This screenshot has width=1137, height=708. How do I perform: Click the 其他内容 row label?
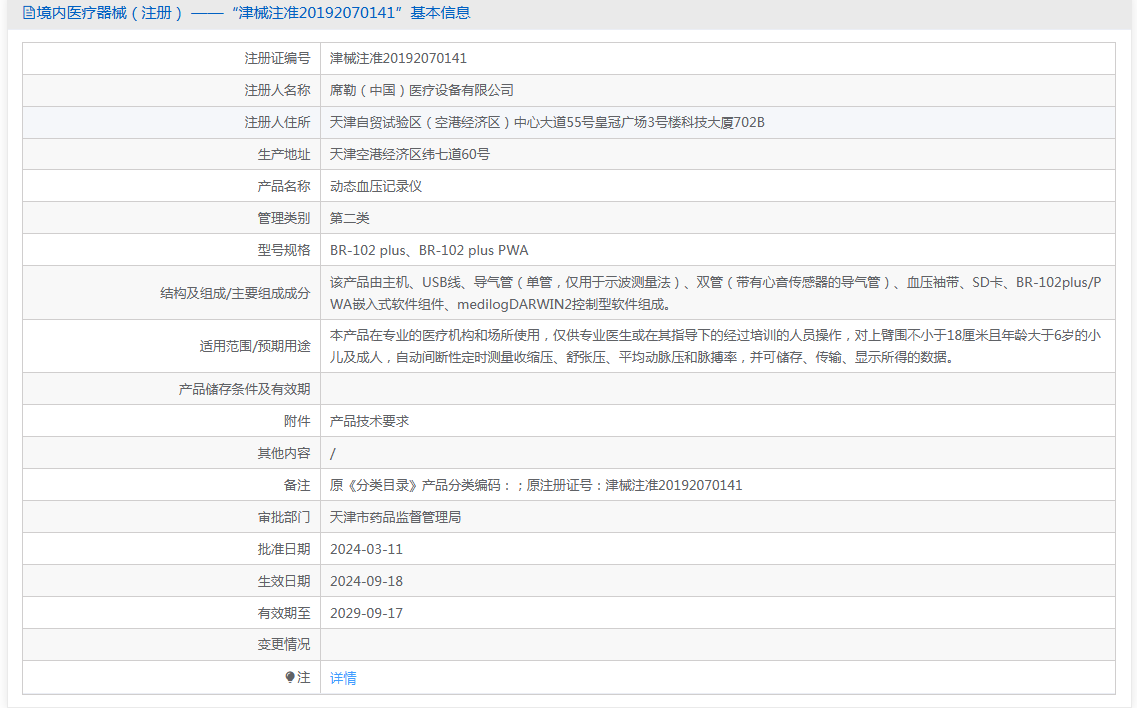284,453
